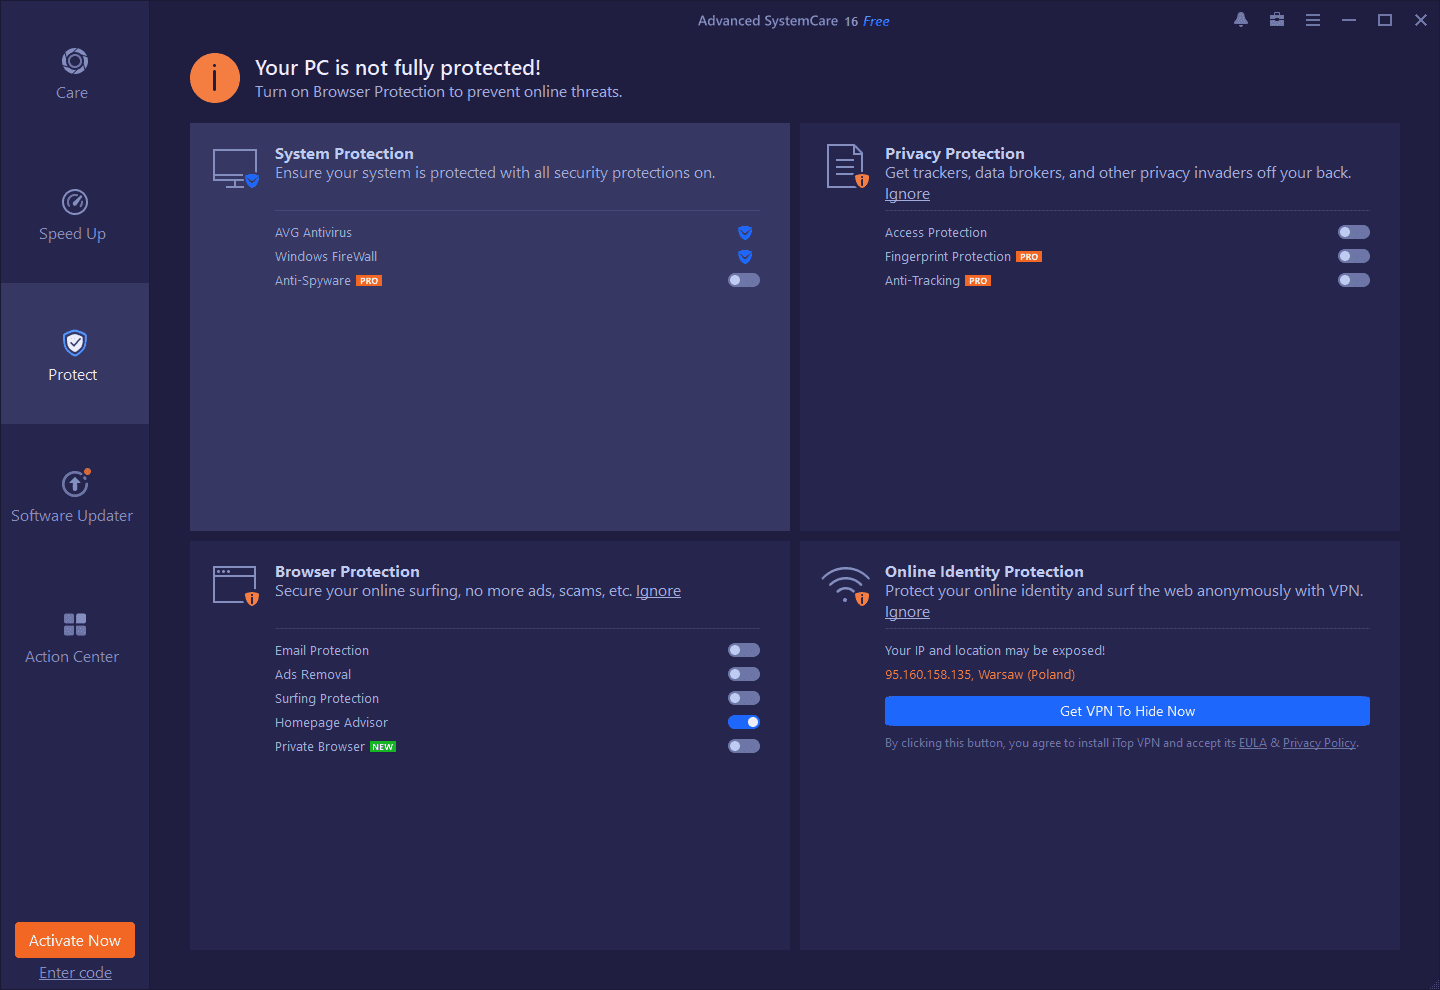The width and height of the screenshot is (1440, 990).
Task: Click the "Ads Removal" label text
Action: [x=313, y=675]
